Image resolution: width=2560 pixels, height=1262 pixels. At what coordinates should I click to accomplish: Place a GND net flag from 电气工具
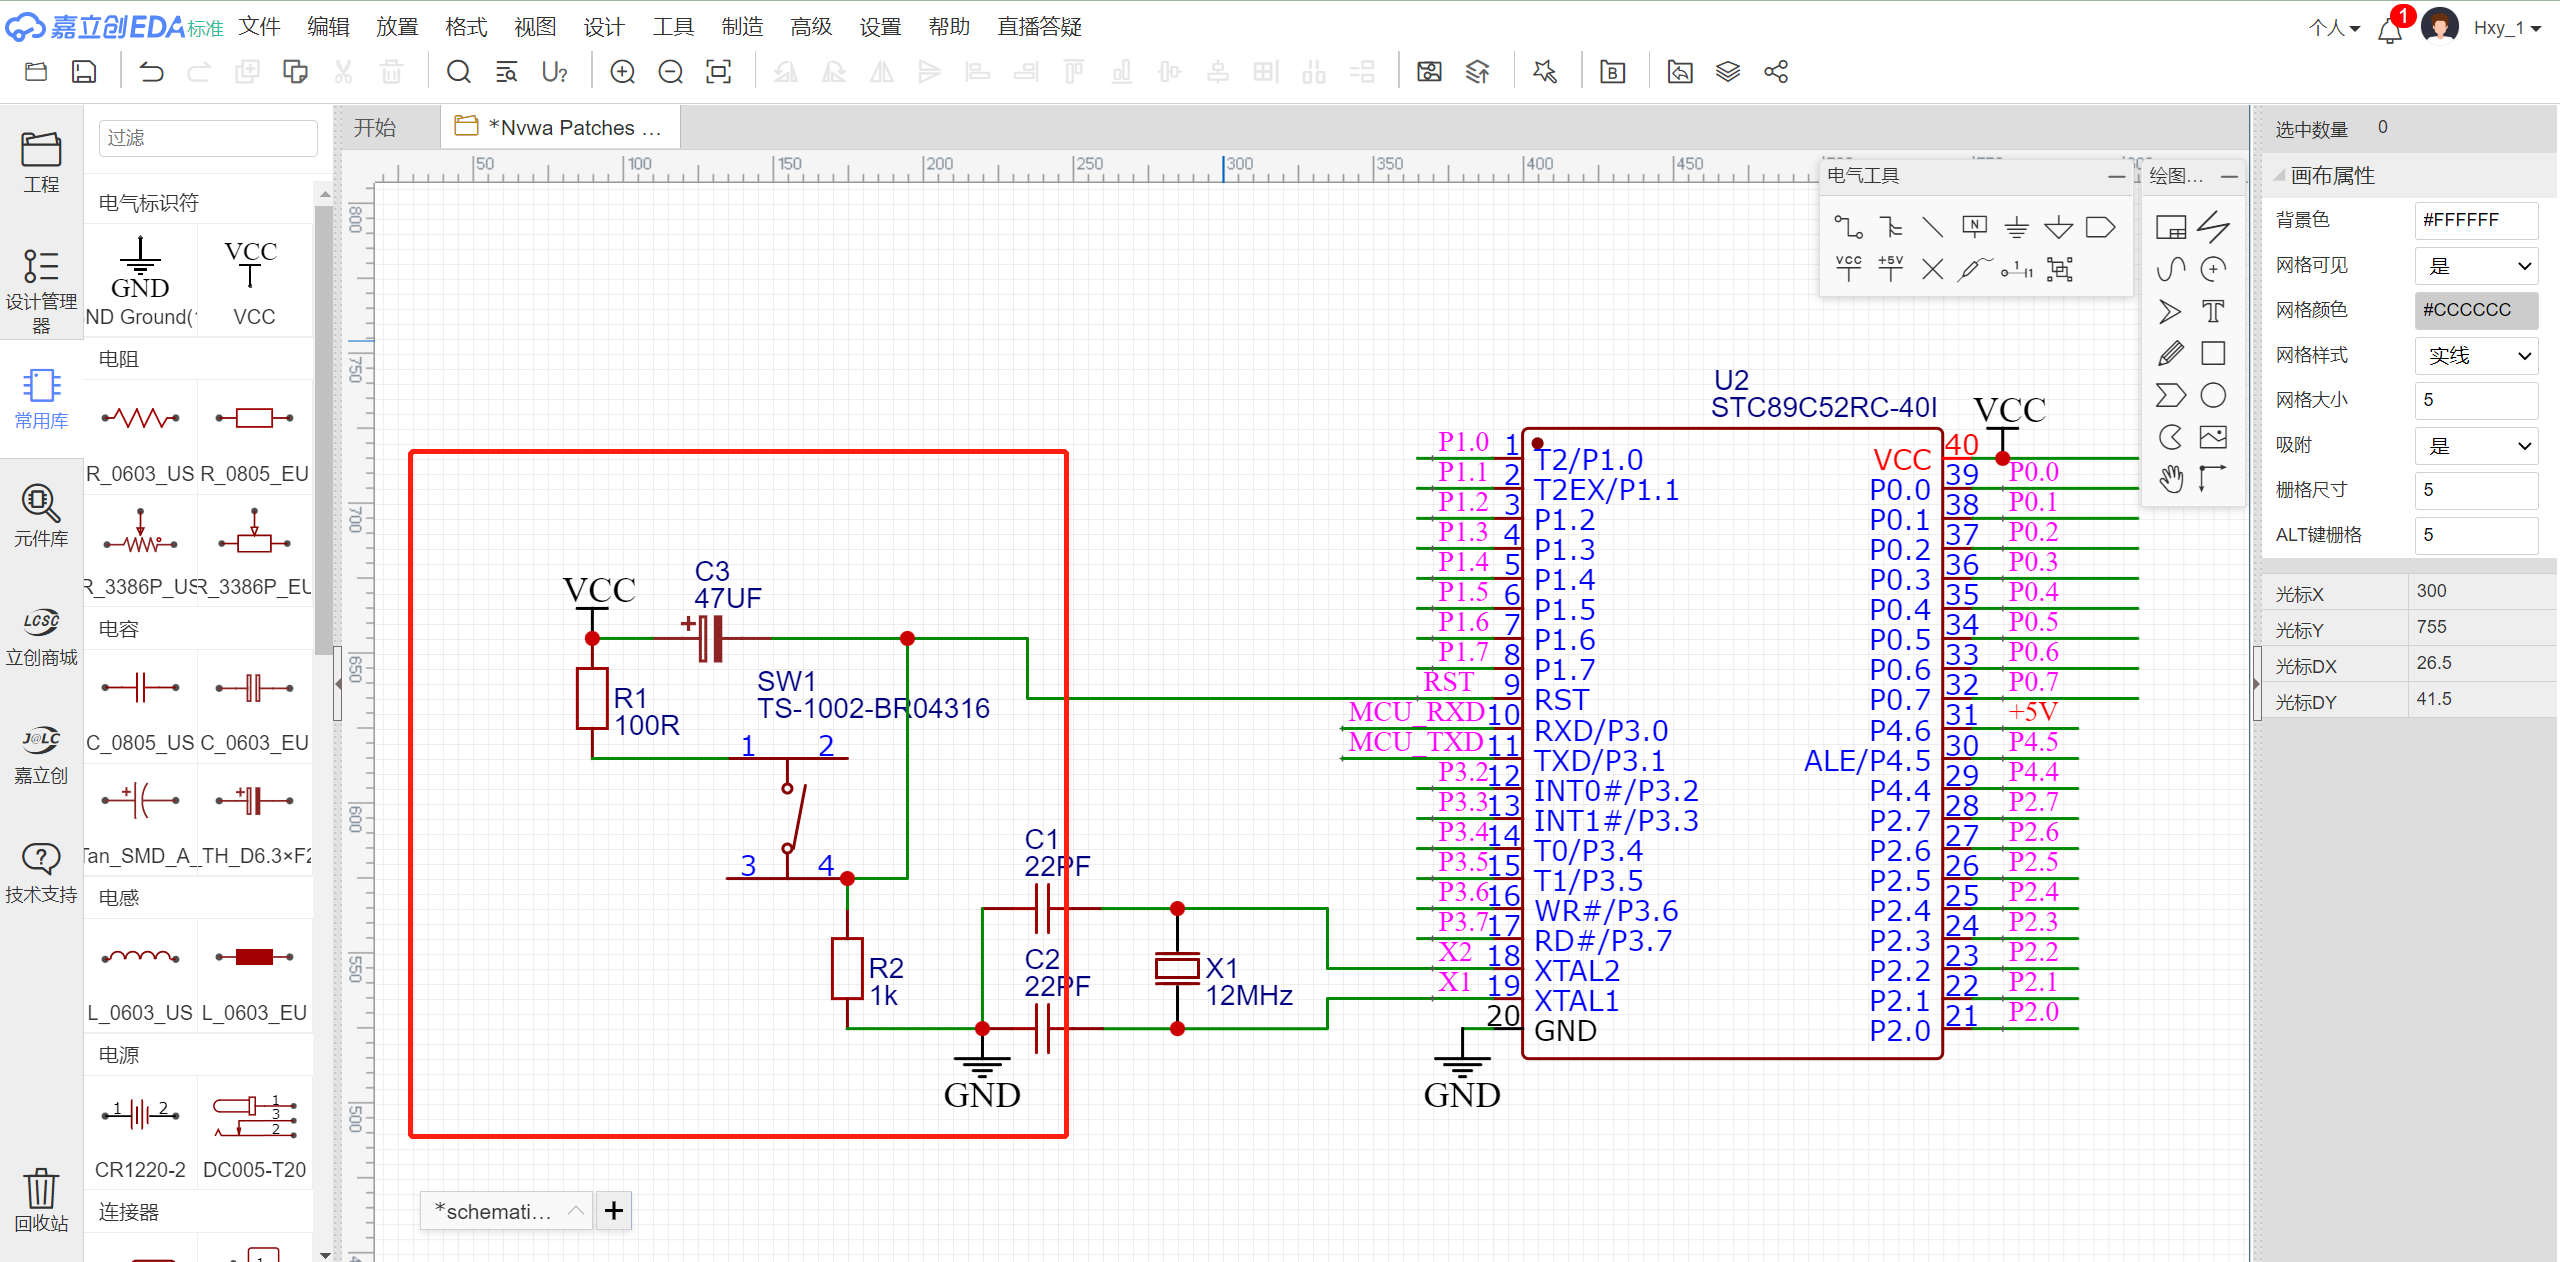(2016, 228)
